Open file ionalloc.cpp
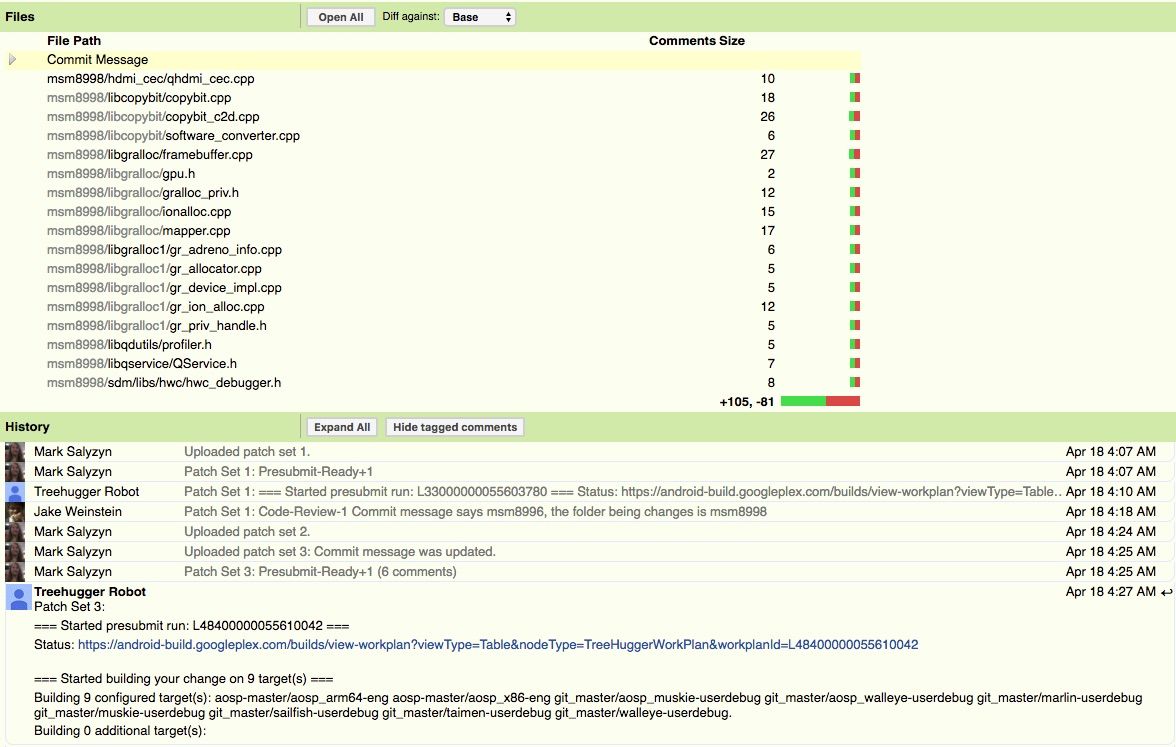Screen dimensions: 1176x747 139,212
